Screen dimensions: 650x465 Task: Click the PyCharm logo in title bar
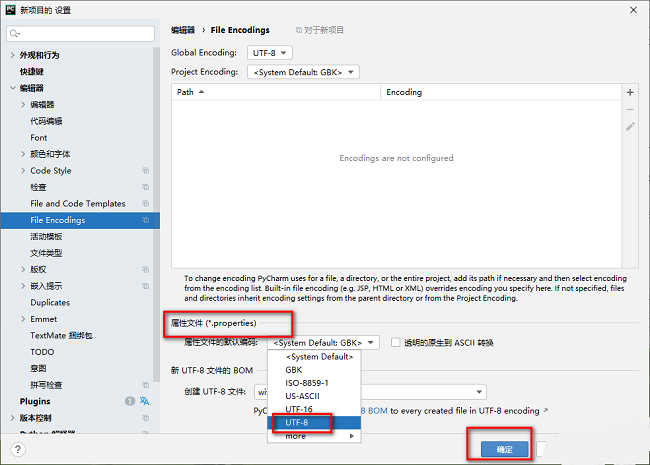click(x=11, y=10)
